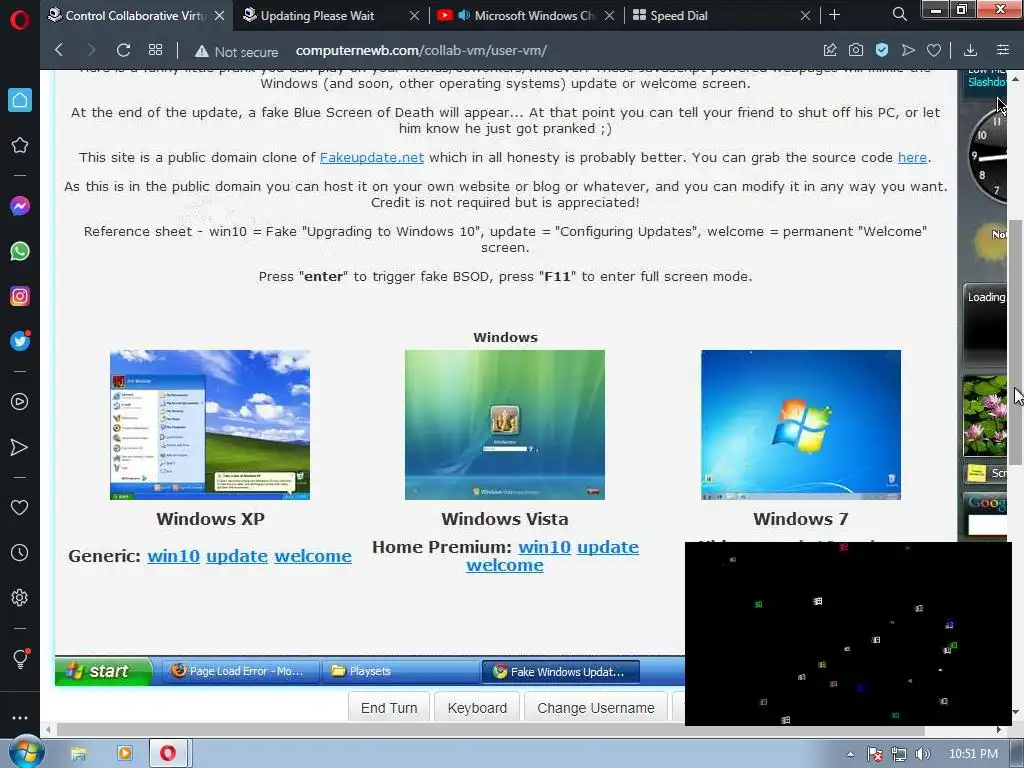The width and height of the screenshot is (1024, 768).
Task: Click the Not secure warning icon
Action: (202, 51)
